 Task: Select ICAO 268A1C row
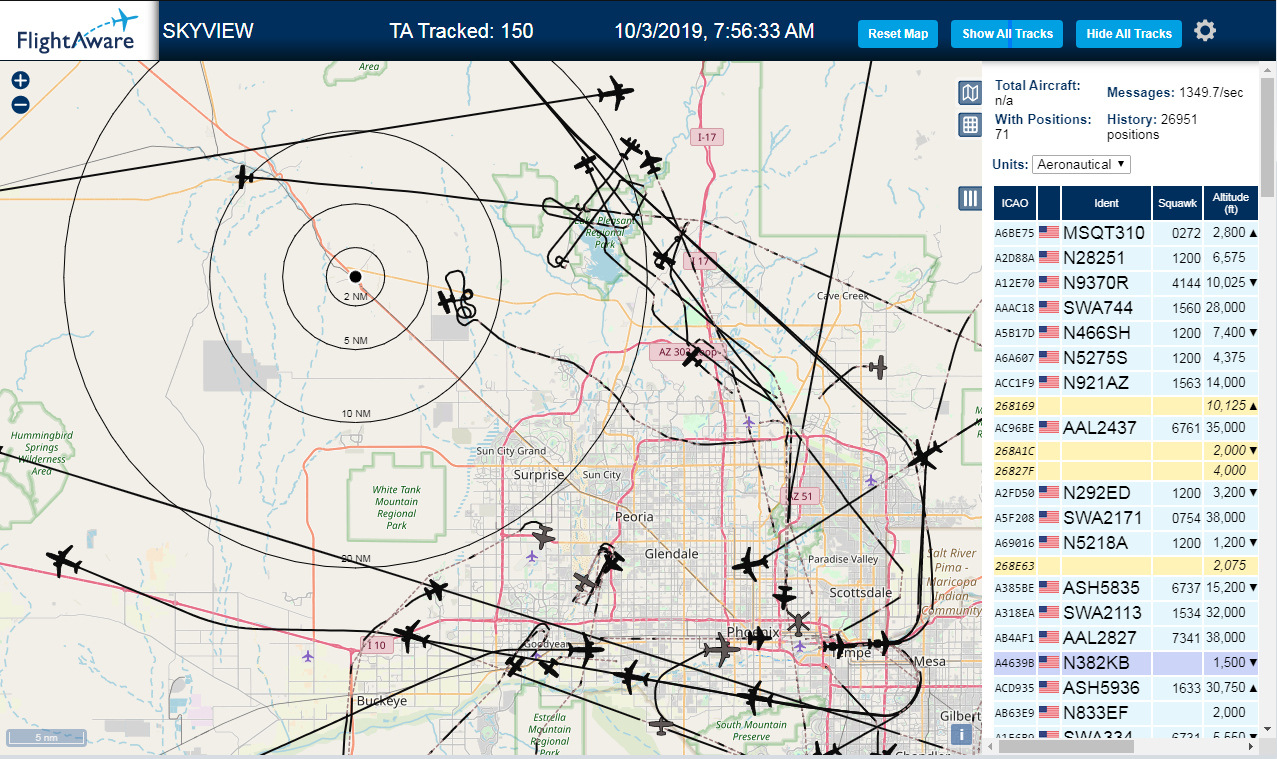[x=1126, y=451]
